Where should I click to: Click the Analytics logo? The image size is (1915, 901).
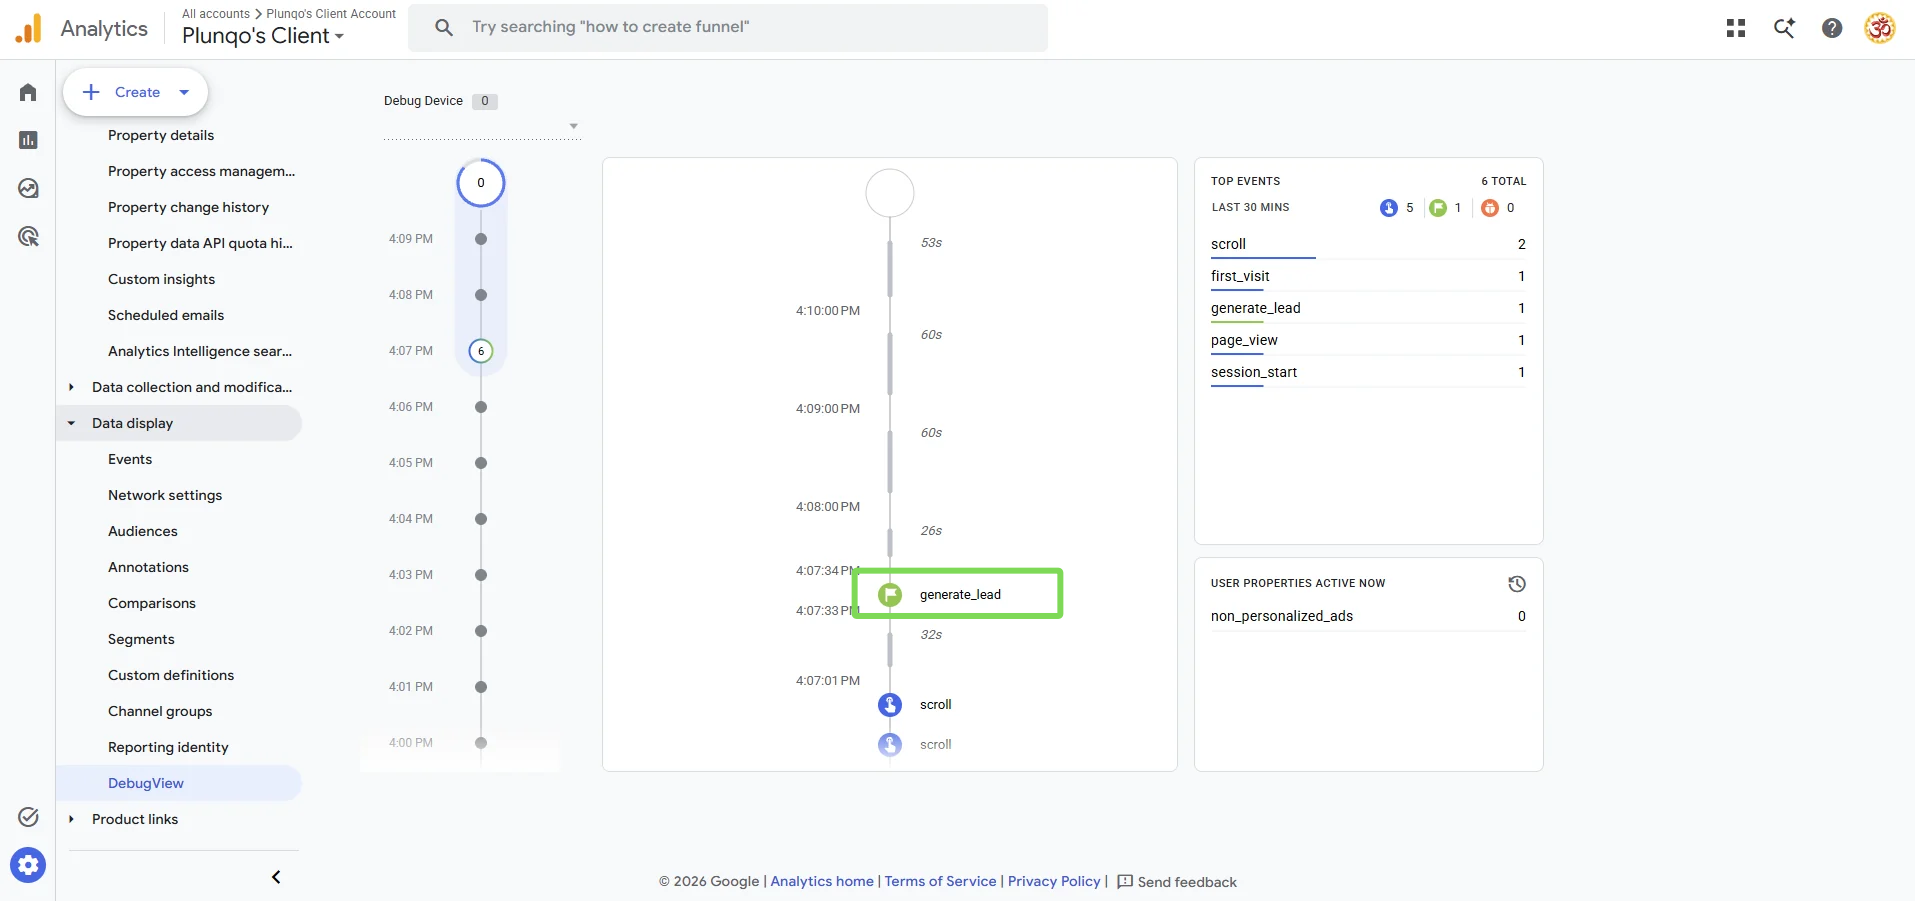(x=81, y=28)
